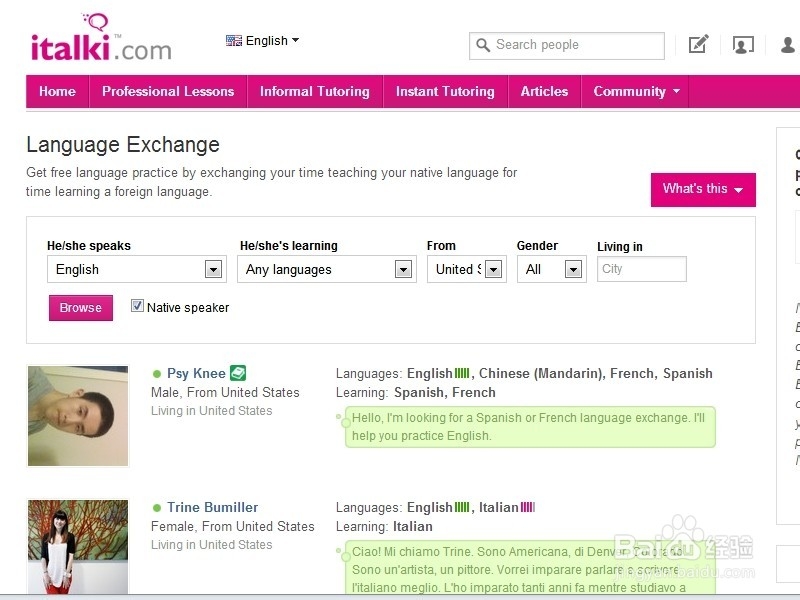Open the Articles menu item
This screenshot has width=800, height=600.
coord(544,91)
